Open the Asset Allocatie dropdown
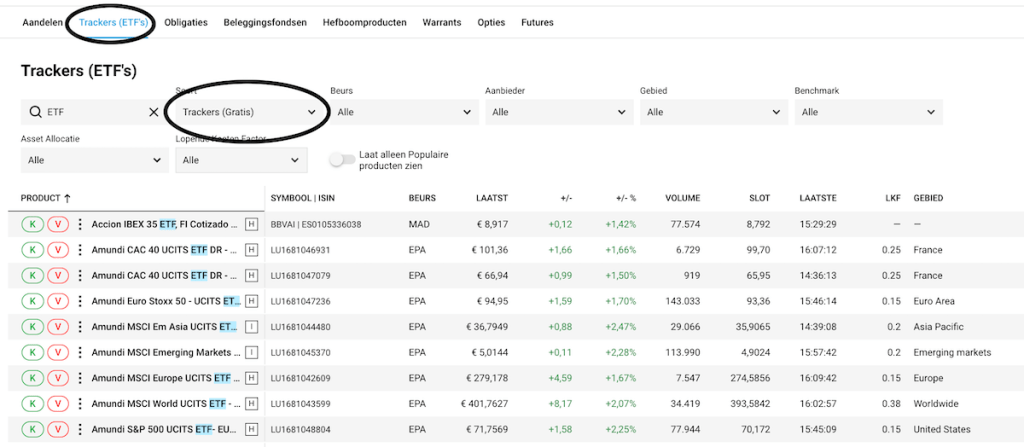The height and width of the screenshot is (447, 1024). click(x=93, y=160)
